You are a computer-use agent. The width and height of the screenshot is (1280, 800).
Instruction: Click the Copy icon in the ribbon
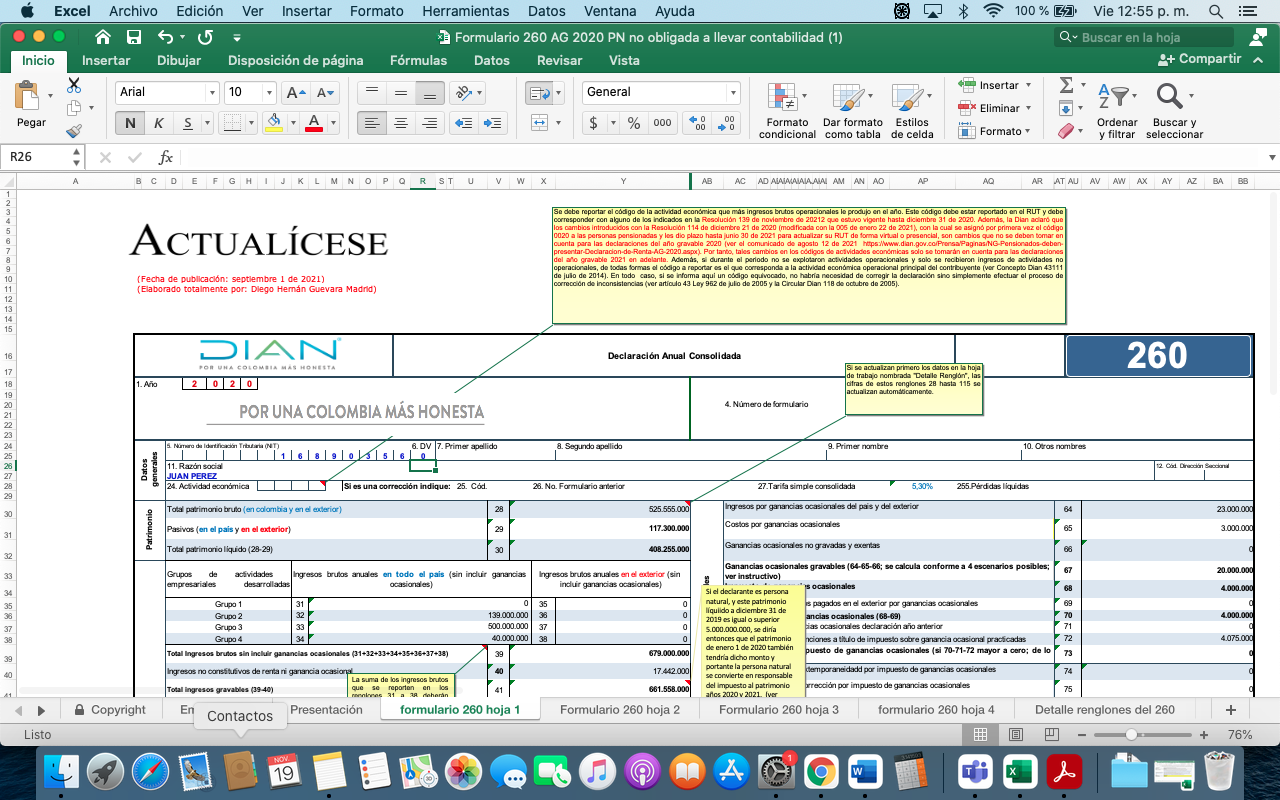pos(74,108)
